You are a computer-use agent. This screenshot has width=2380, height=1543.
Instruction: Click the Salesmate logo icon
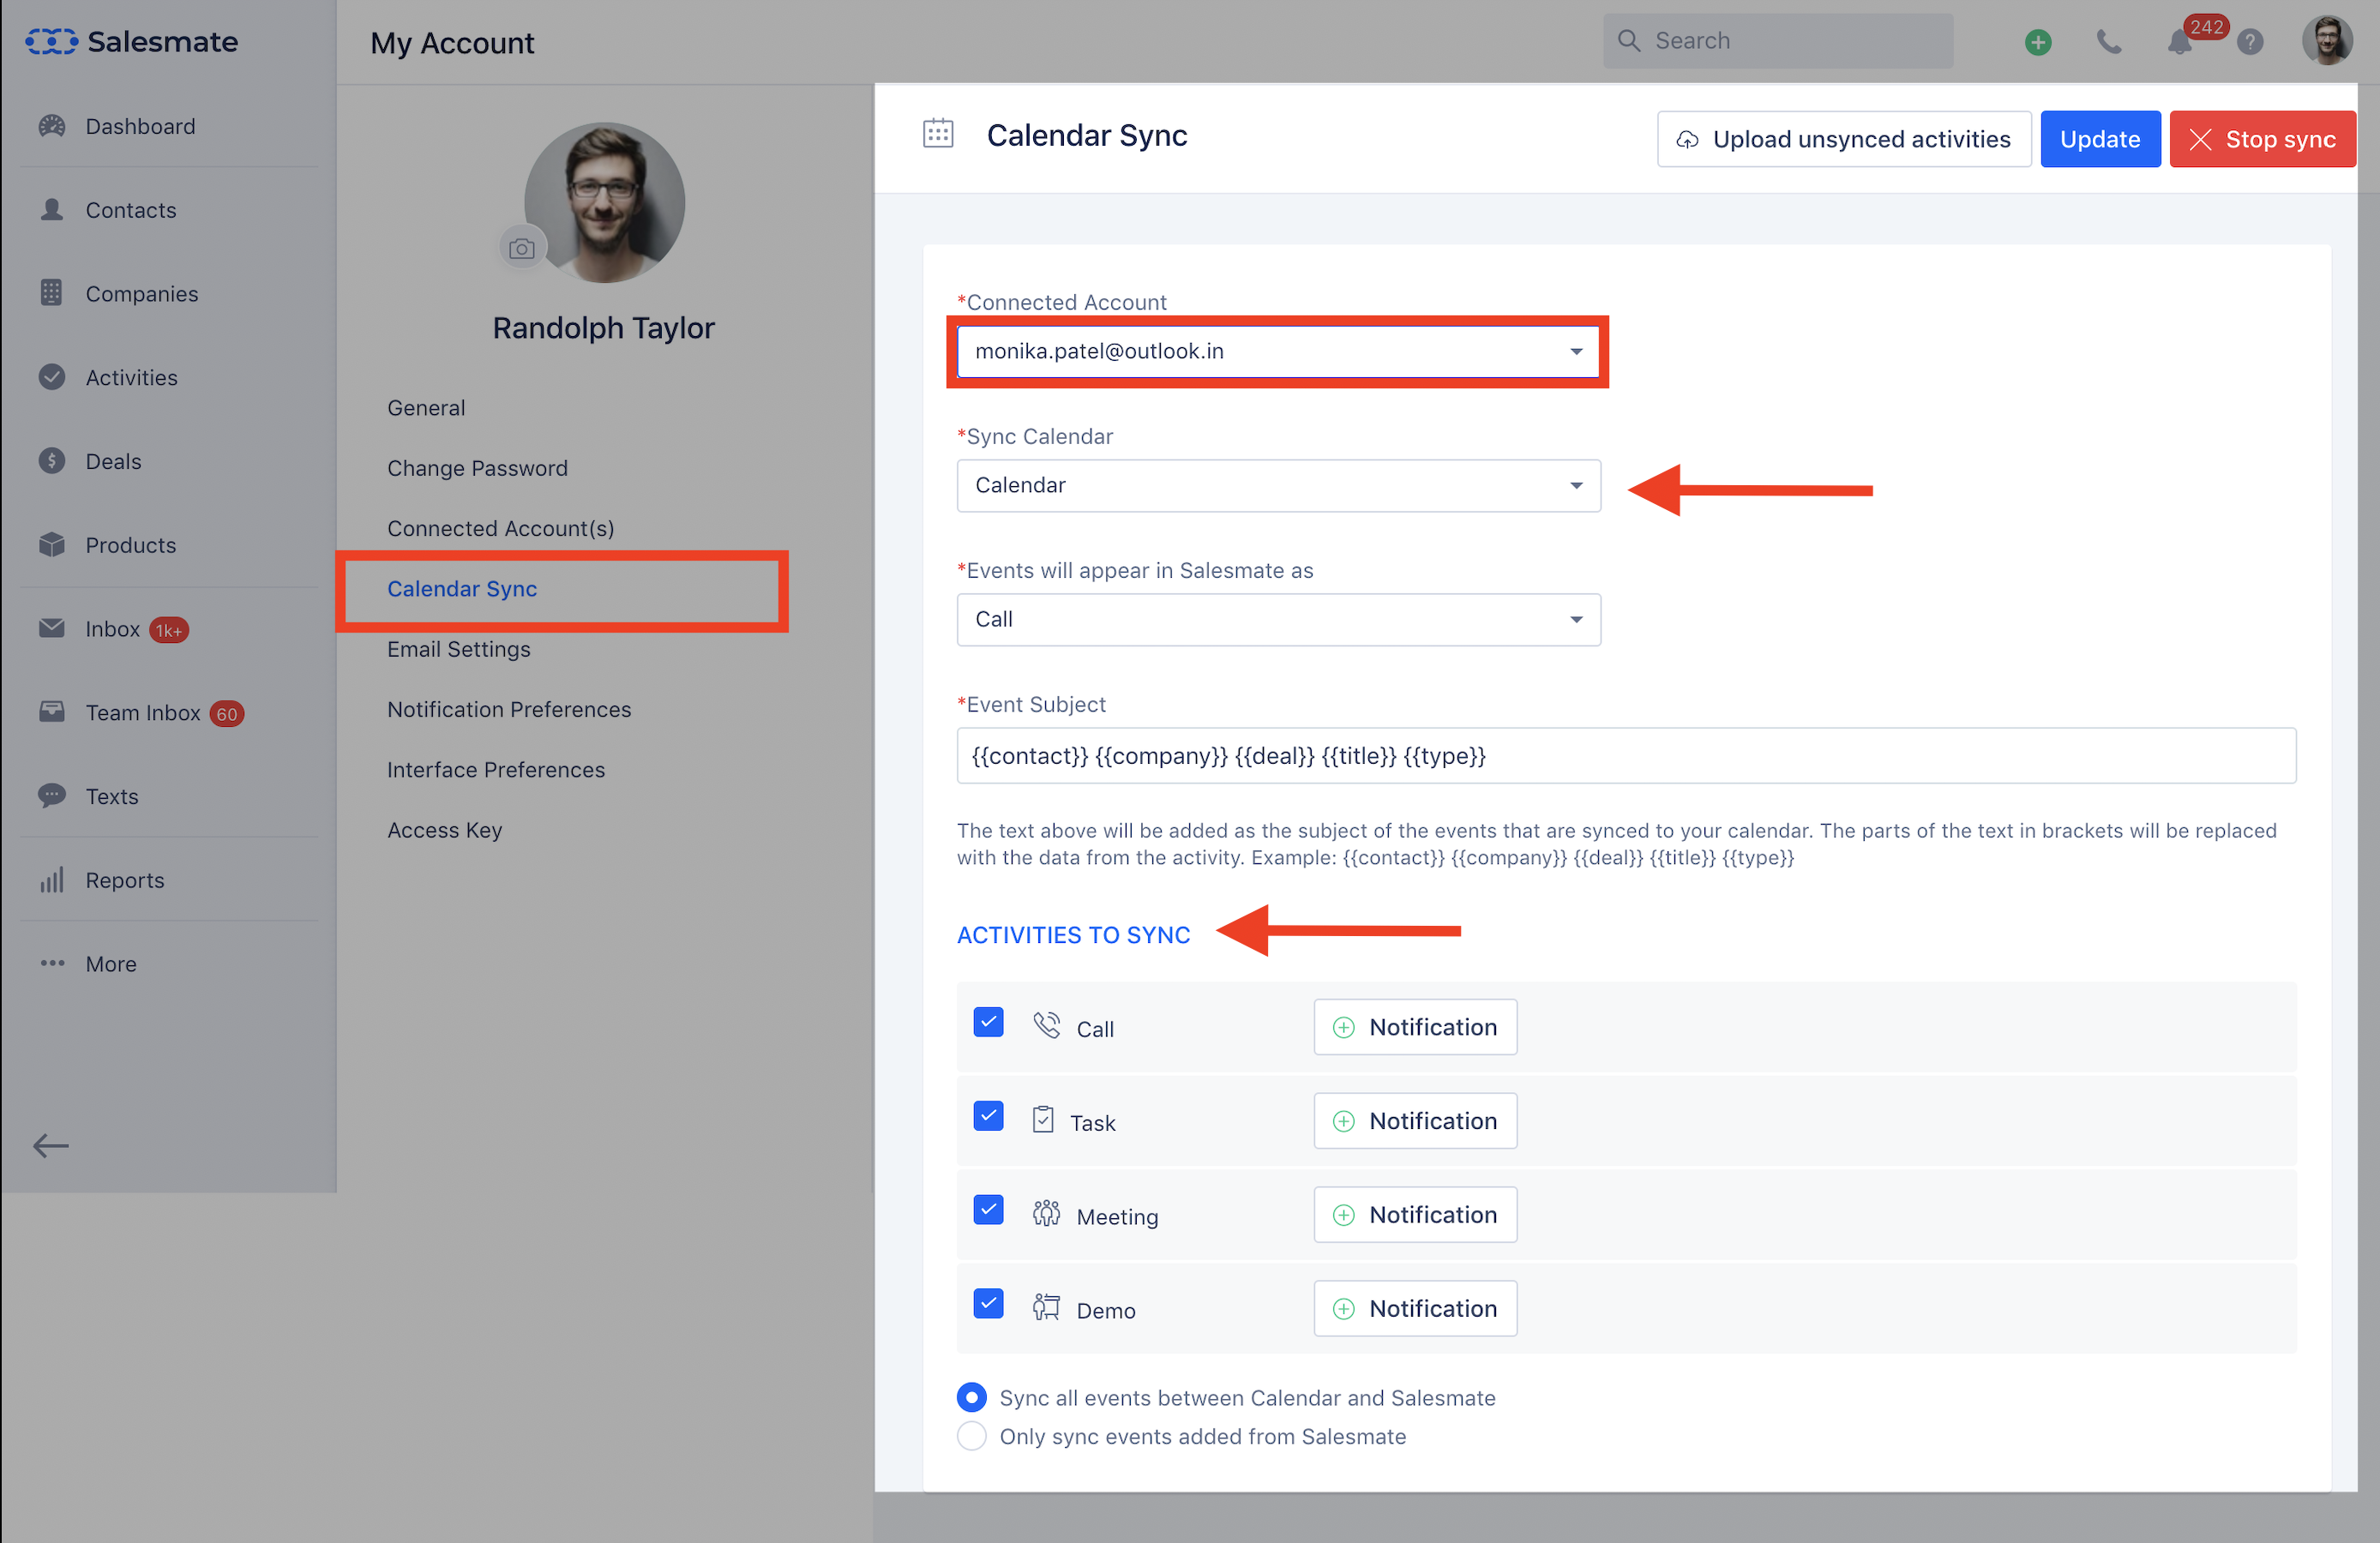coord(51,41)
